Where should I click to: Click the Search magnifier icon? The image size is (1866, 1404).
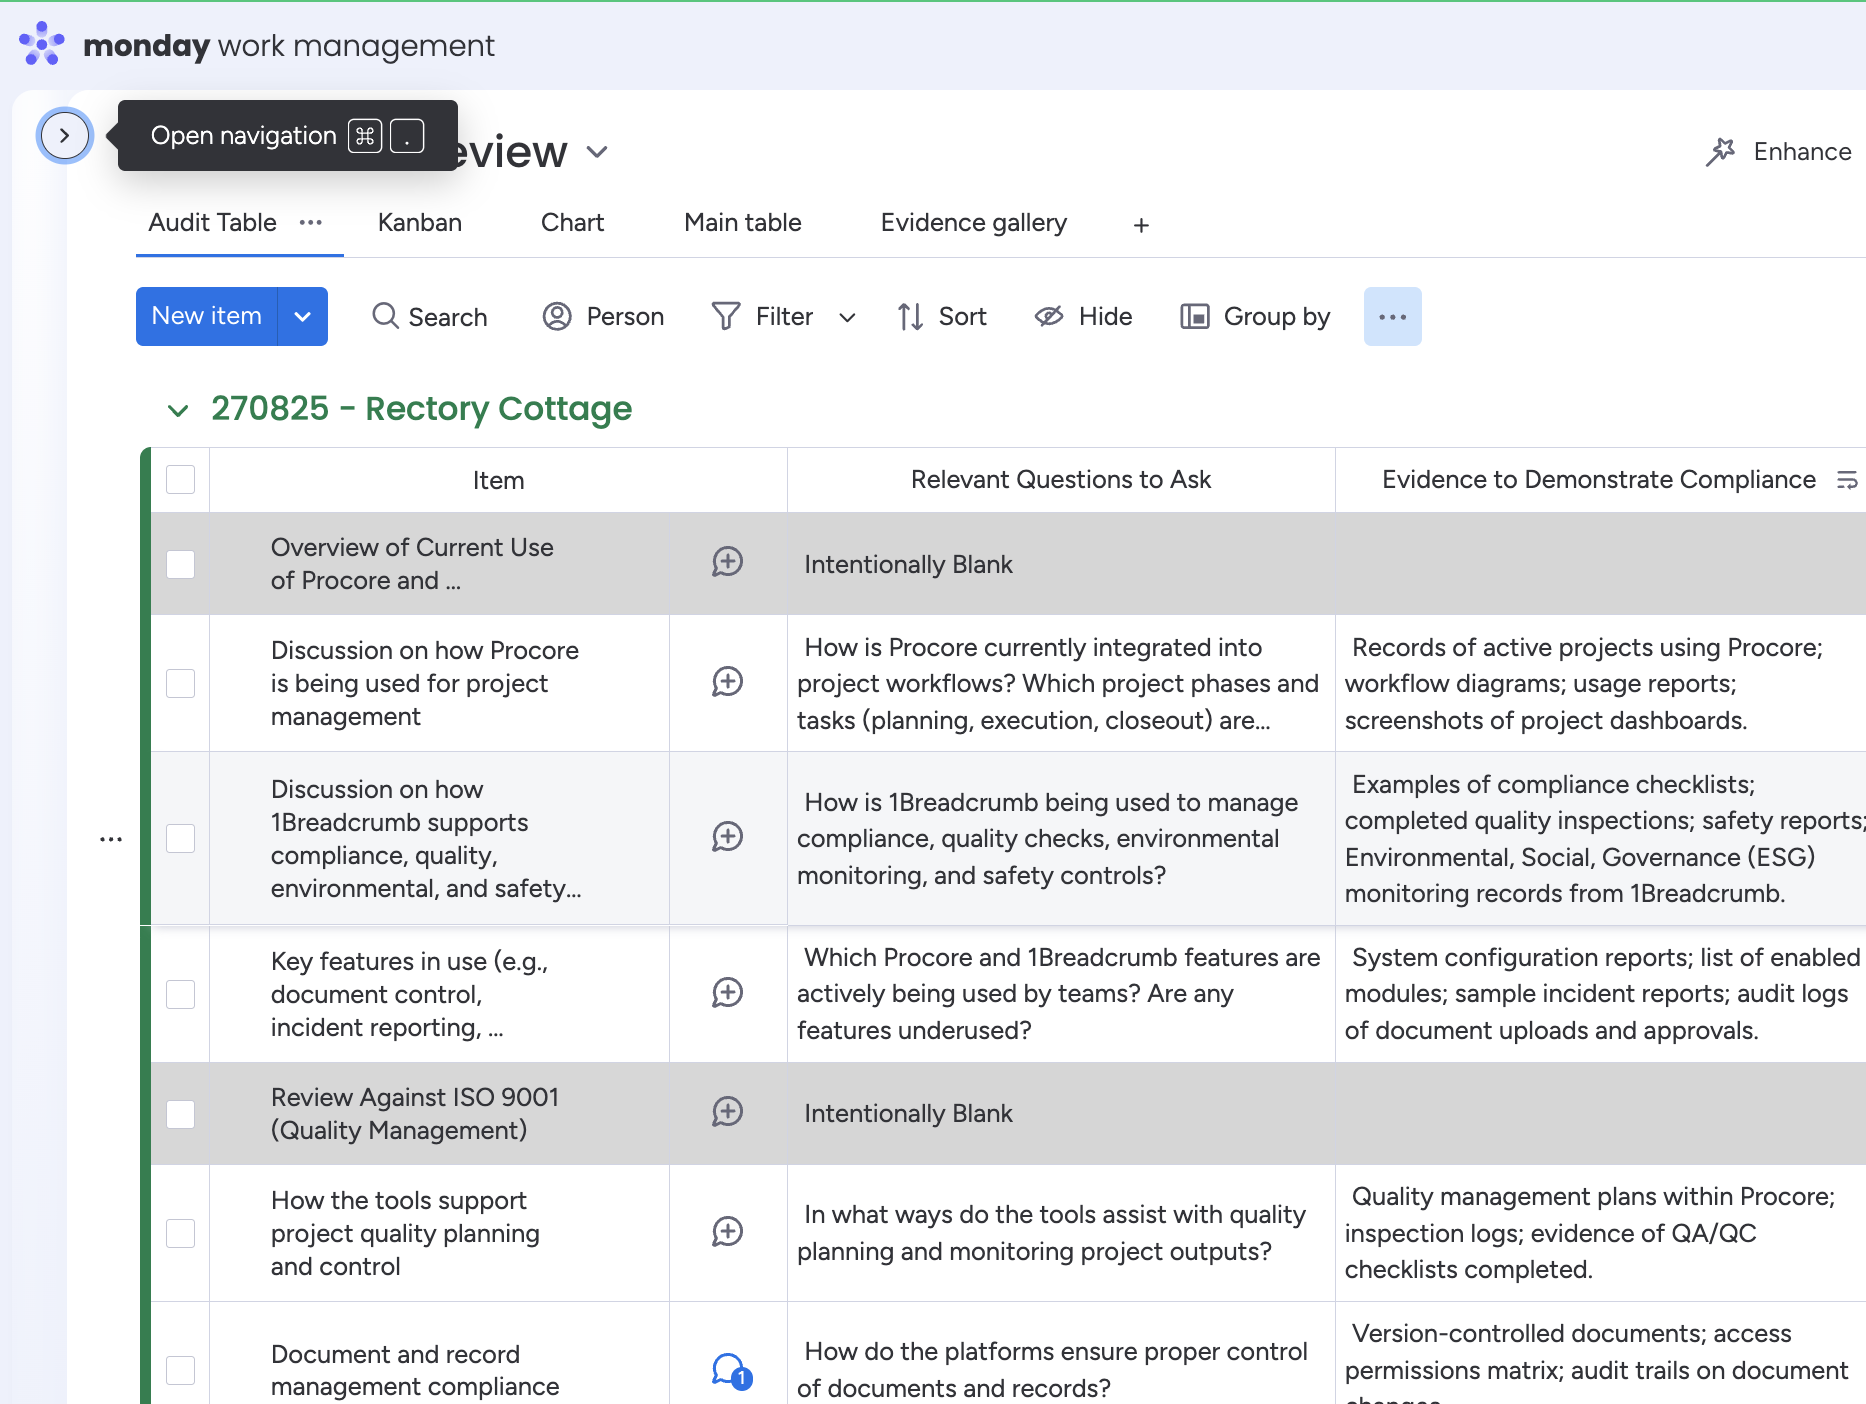pyautogui.click(x=385, y=316)
